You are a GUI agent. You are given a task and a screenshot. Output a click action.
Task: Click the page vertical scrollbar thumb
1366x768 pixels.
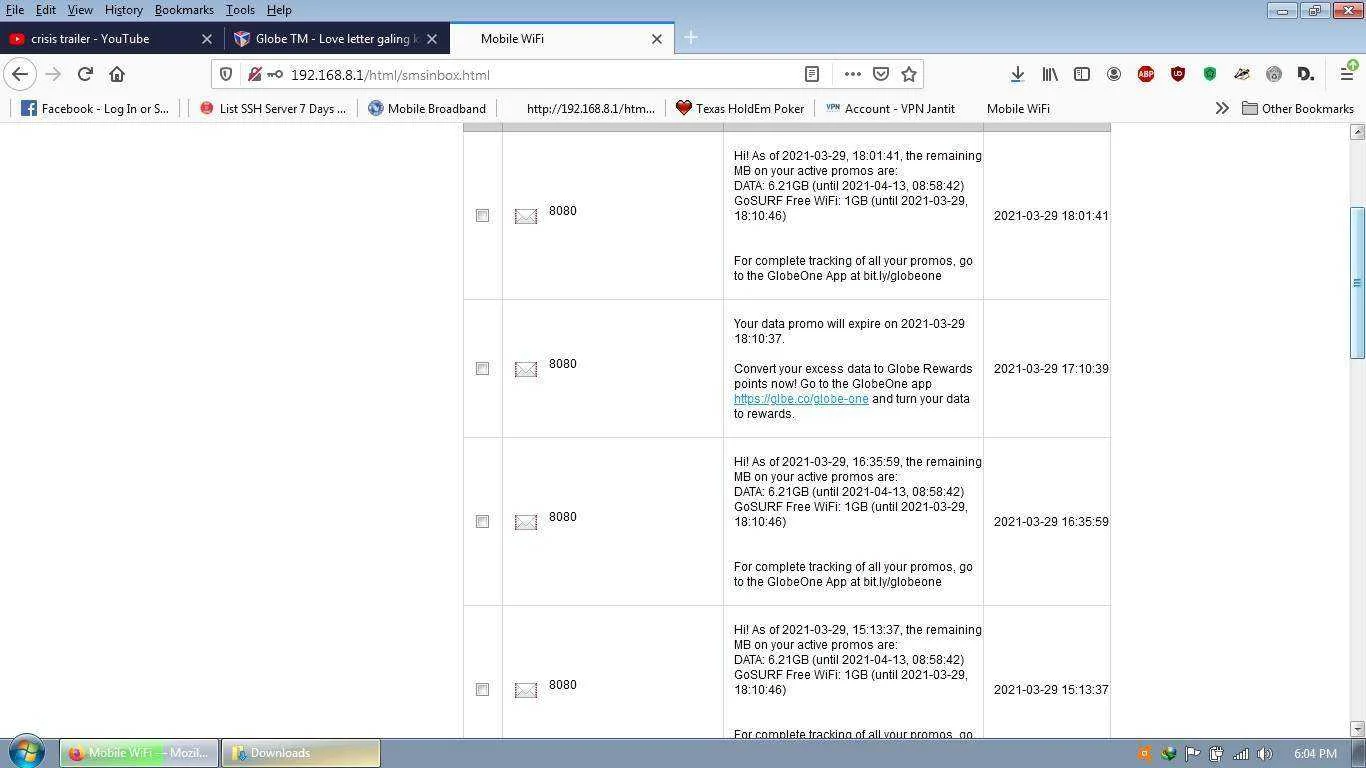1357,282
